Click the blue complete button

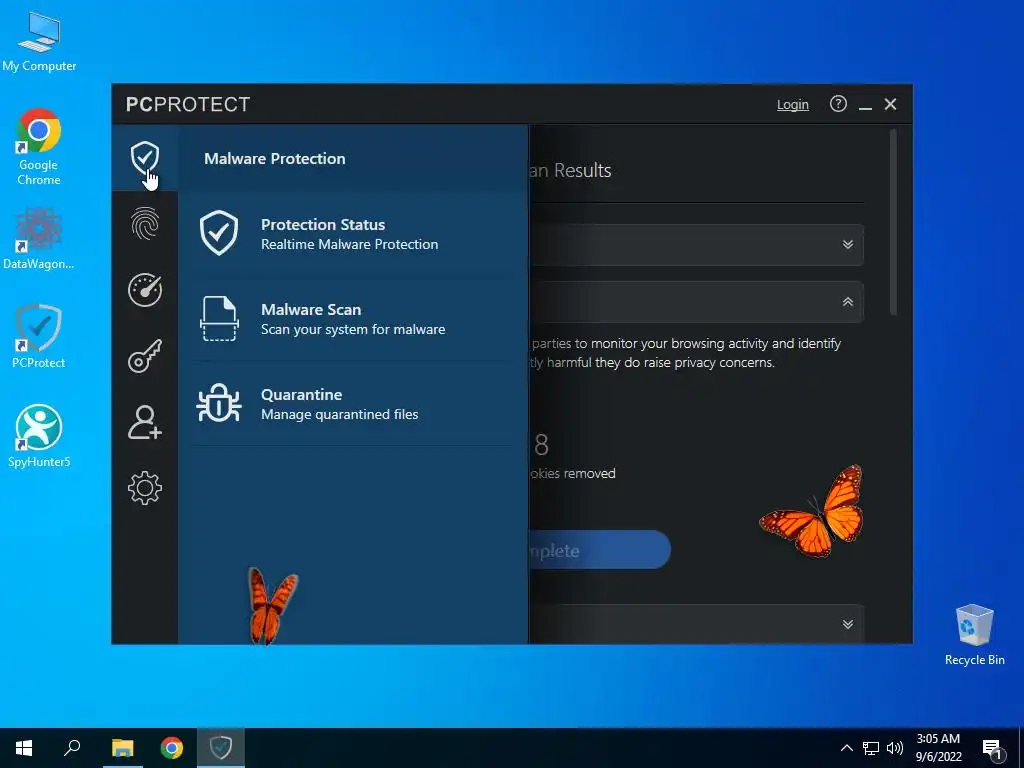click(x=599, y=550)
